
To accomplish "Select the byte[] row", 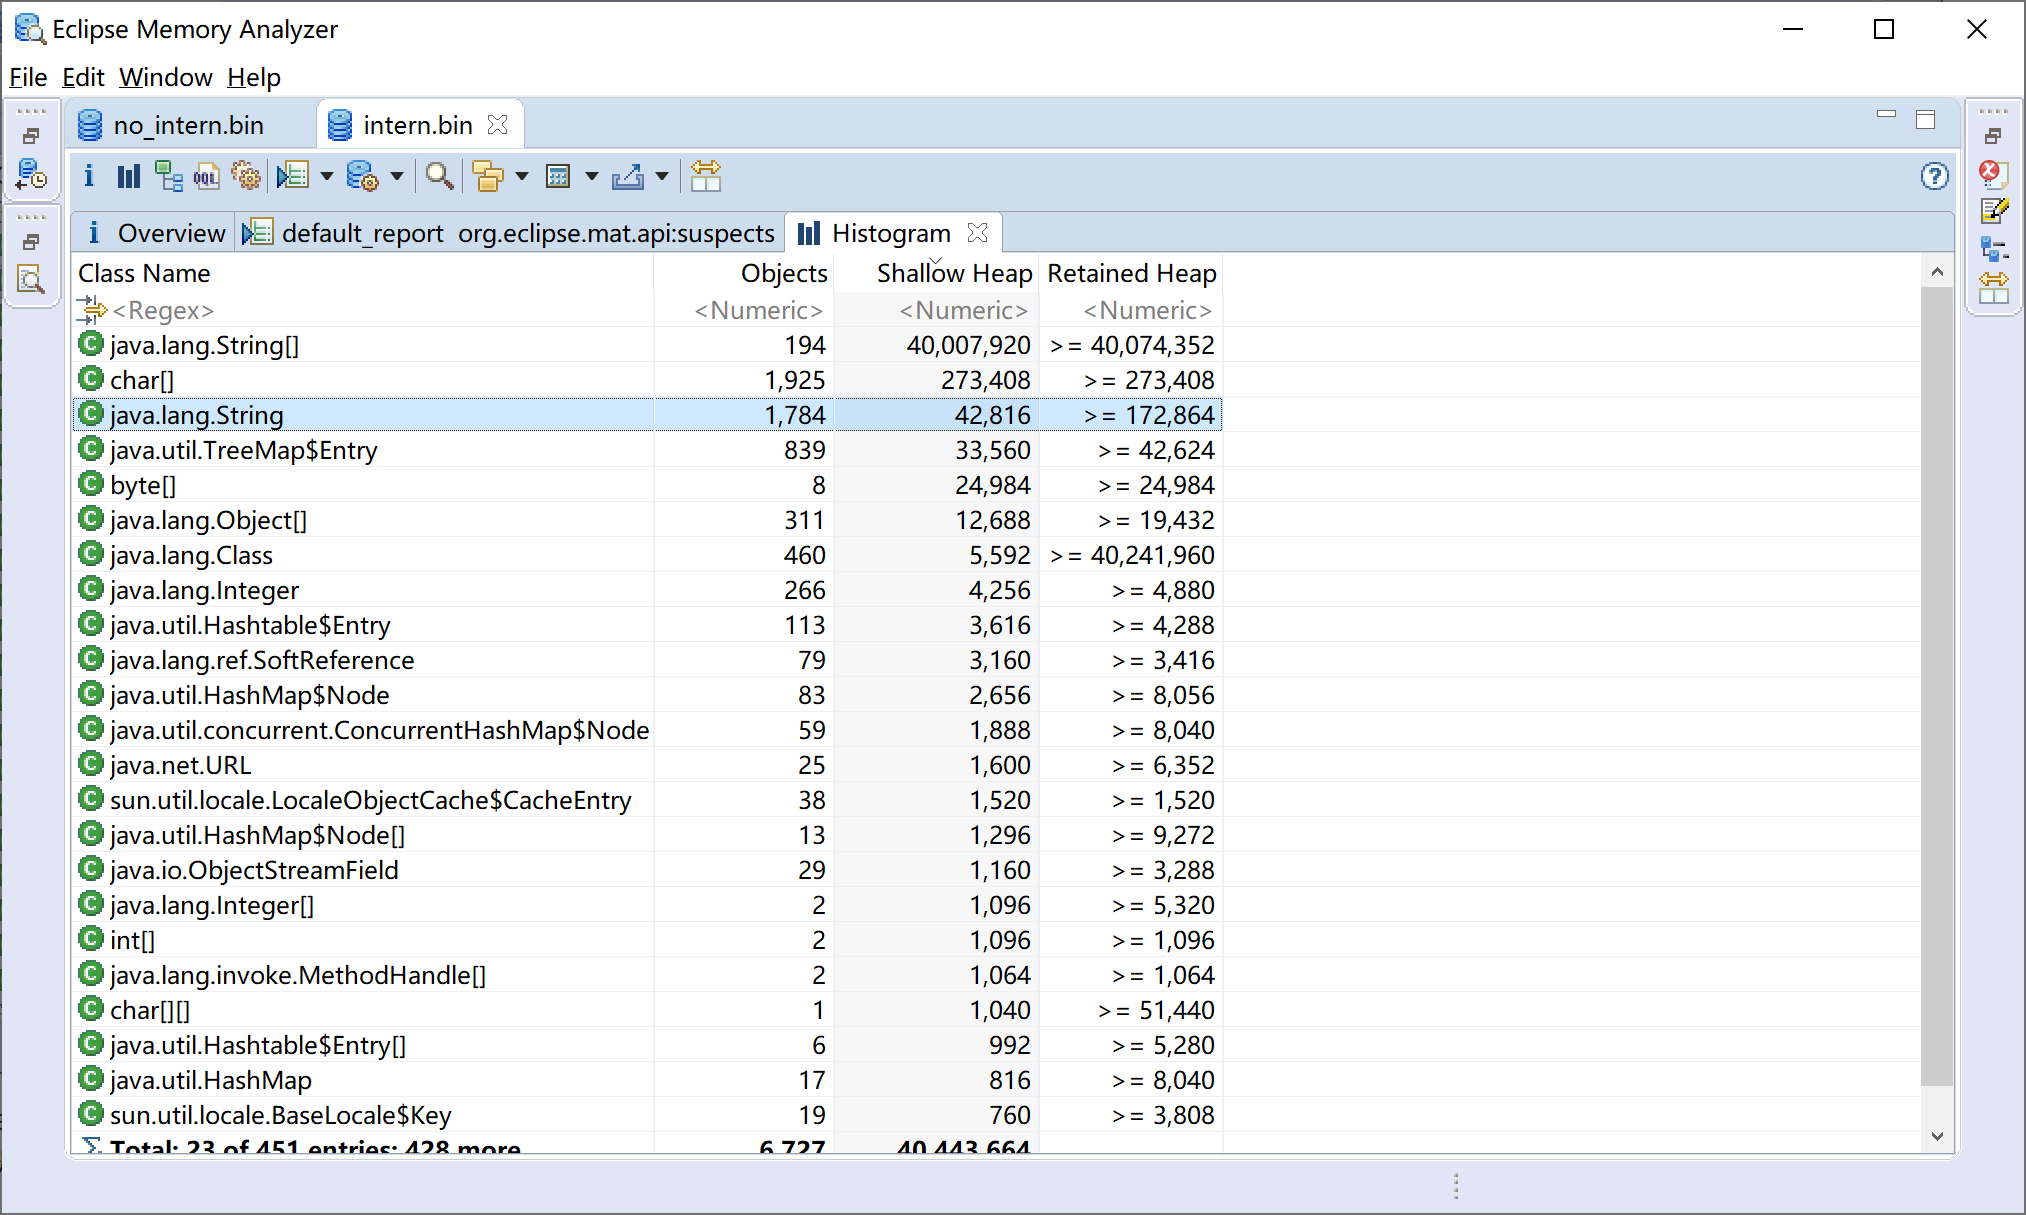I will pyautogui.click(x=648, y=485).
